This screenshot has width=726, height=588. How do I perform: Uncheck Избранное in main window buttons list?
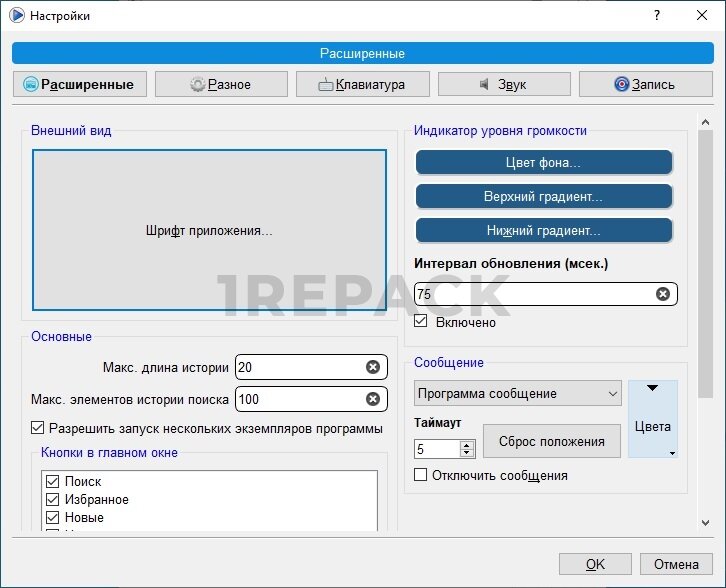pyautogui.click(x=53, y=499)
